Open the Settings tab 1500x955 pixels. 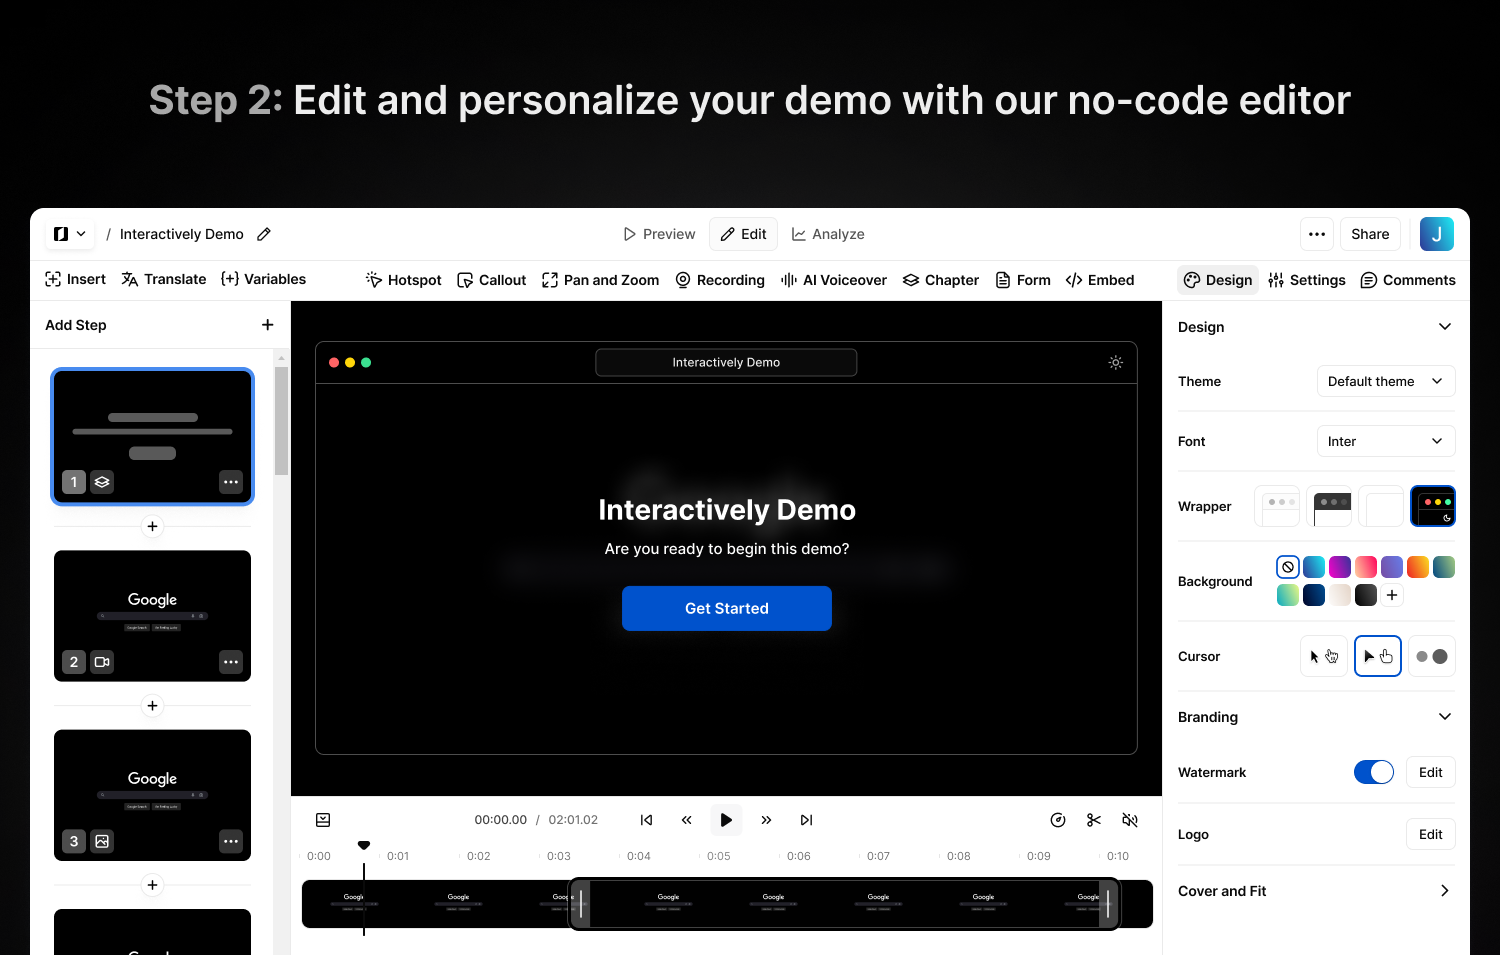click(1307, 280)
